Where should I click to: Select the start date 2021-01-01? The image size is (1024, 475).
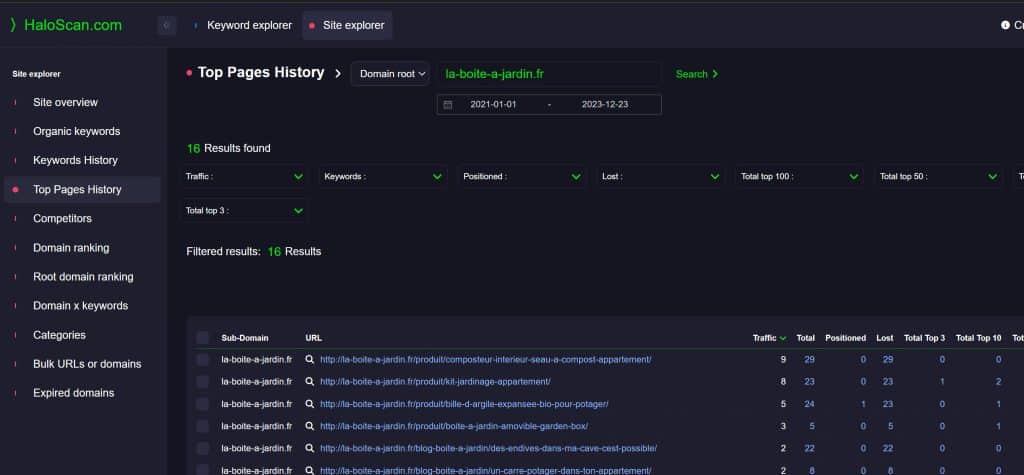pos(493,105)
